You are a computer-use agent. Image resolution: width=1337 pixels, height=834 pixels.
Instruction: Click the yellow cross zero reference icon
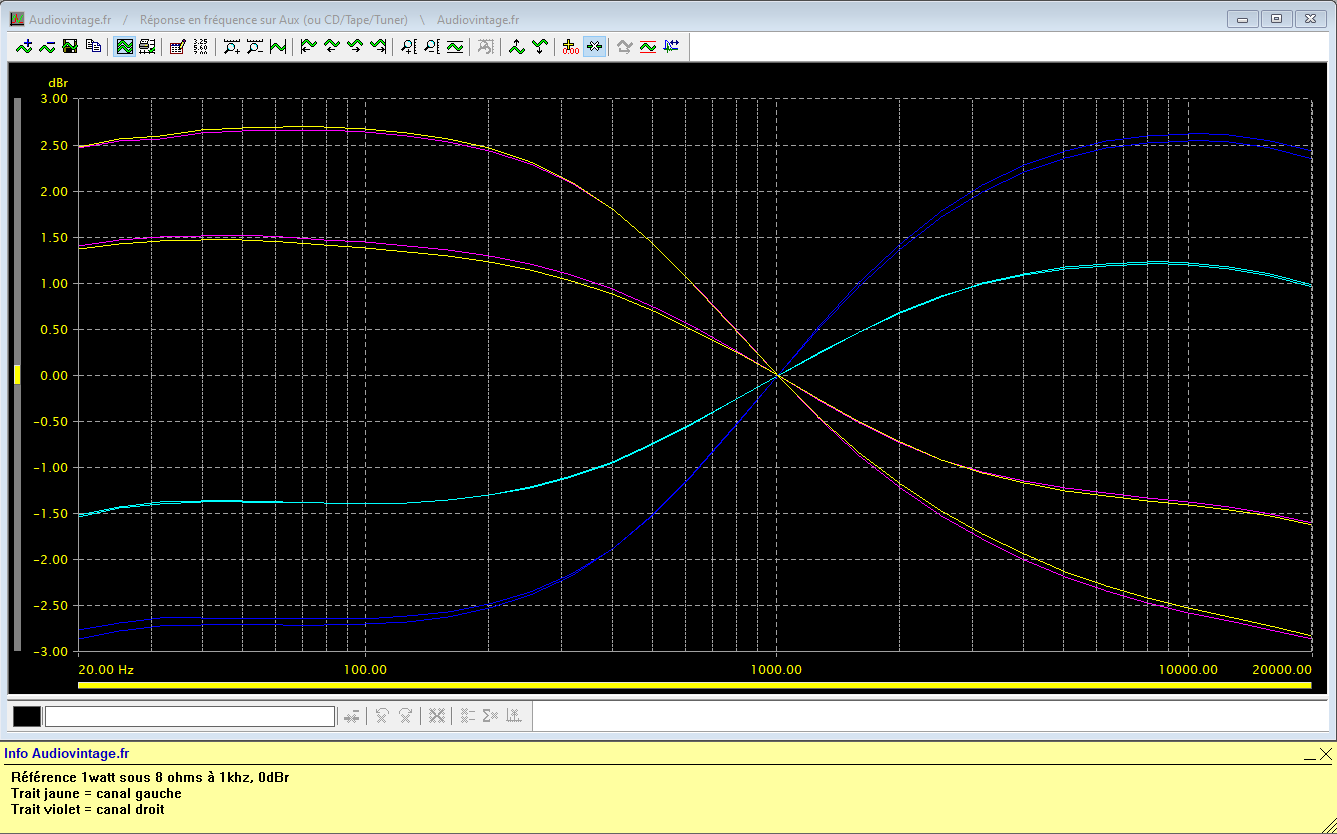(571, 46)
